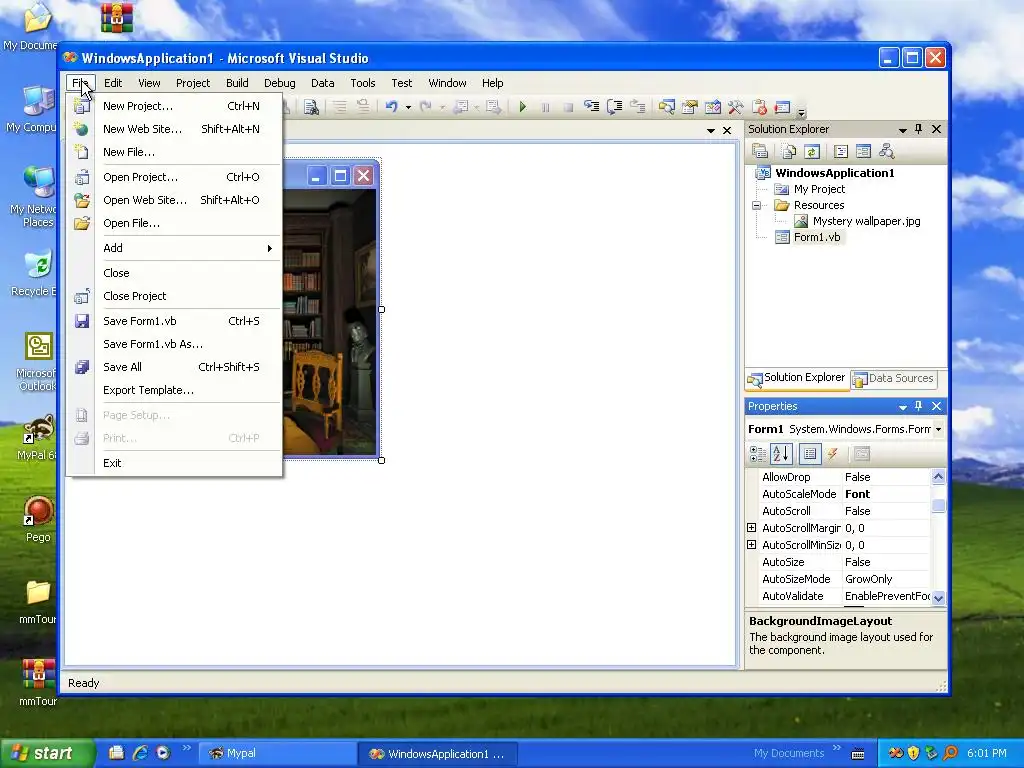The width and height of the screenshot is (1024, 768).
Task: Start debugging with green play icon
Action: (522, 107)
